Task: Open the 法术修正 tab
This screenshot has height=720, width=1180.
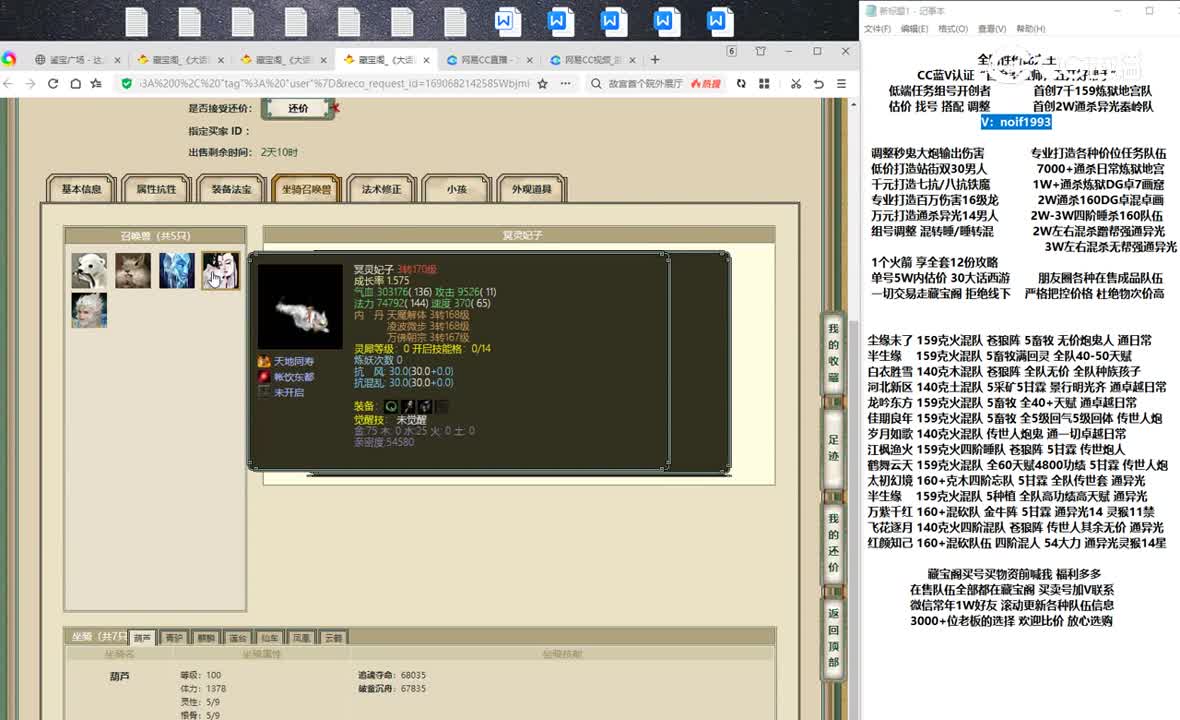Action: [382, 189]
